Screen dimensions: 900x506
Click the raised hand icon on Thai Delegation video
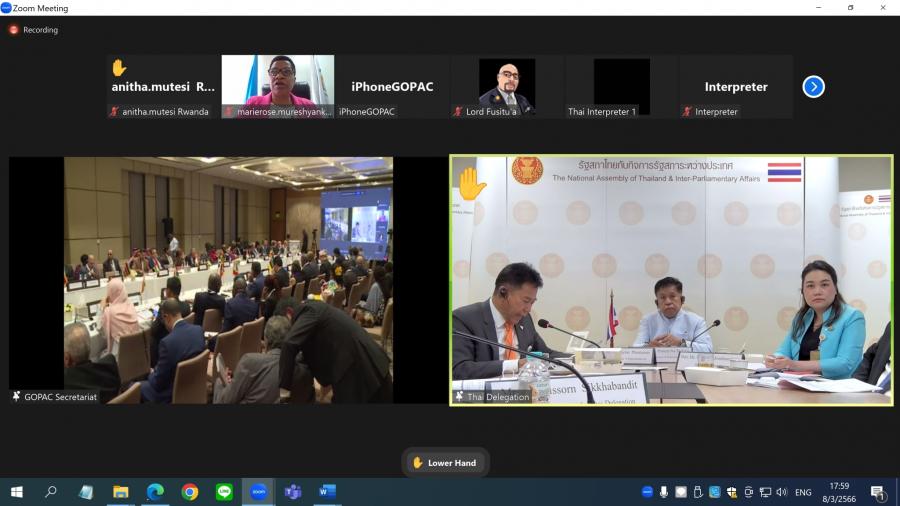pyautogui.click(x=471, y=184)
